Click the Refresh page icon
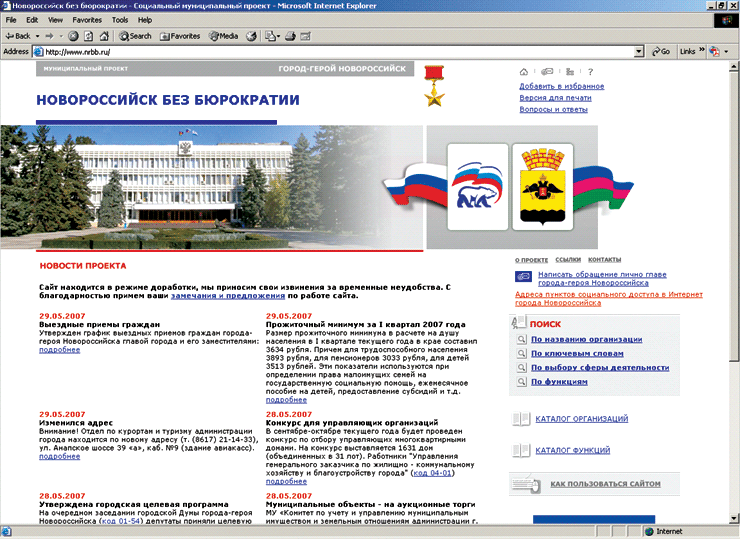The height and width of the screenshot is (539, 740). point(88,36)
